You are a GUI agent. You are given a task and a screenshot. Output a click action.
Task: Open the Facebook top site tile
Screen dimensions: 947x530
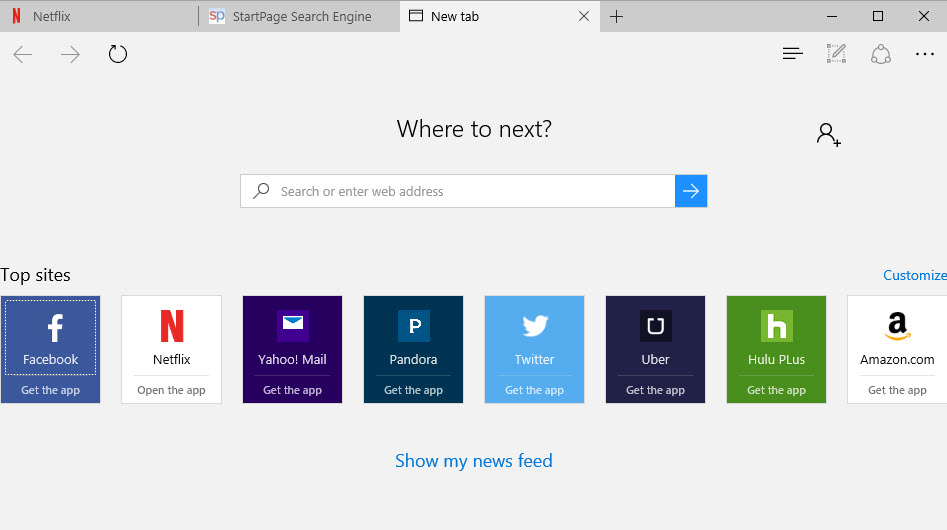point(51,336)
